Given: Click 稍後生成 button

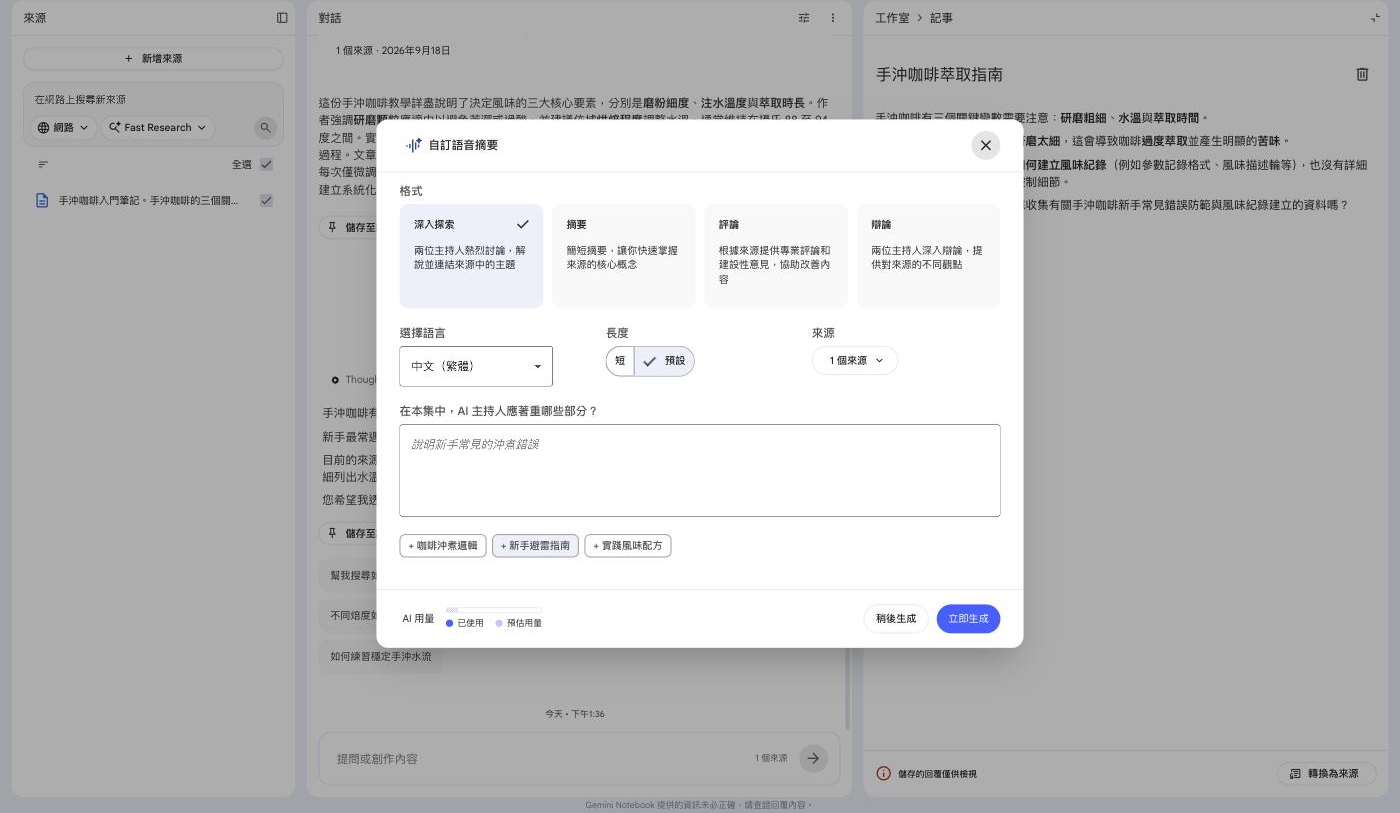Looking at the screenshot, I should (896, 619).
